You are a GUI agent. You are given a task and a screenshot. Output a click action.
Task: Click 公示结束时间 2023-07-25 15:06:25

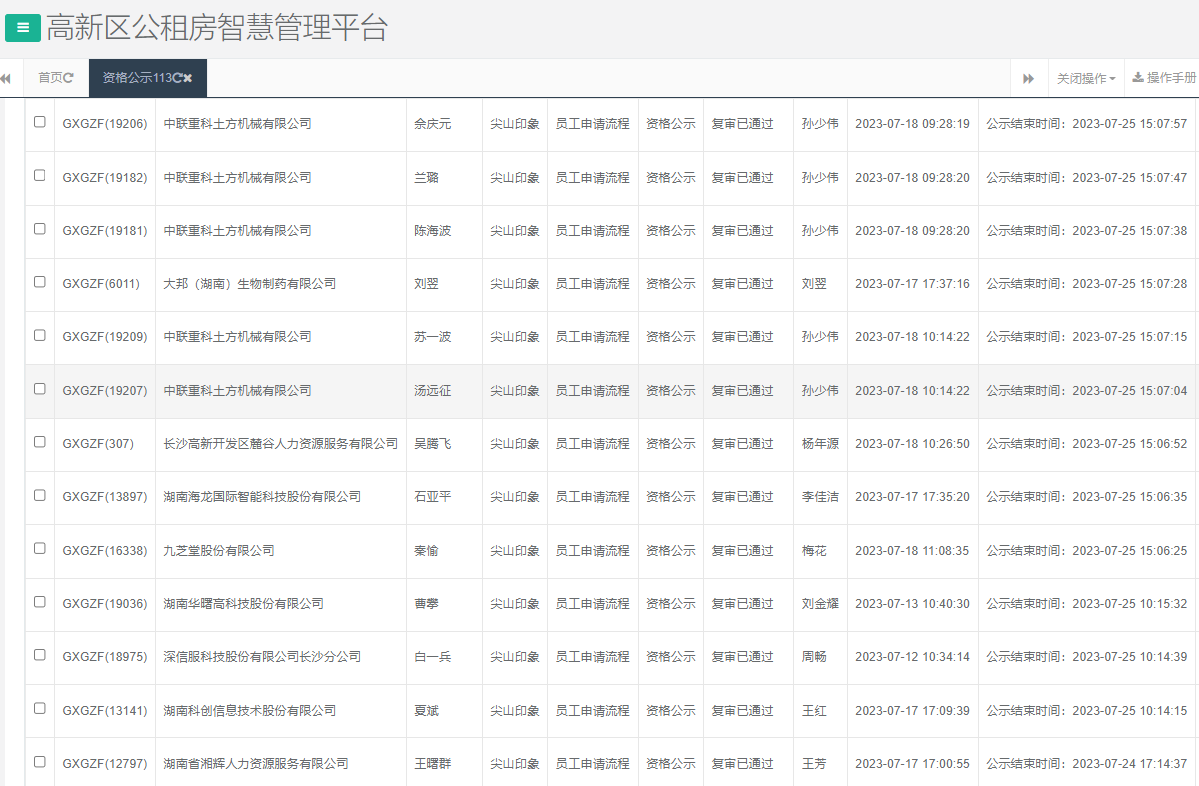tap(1087, 551)
